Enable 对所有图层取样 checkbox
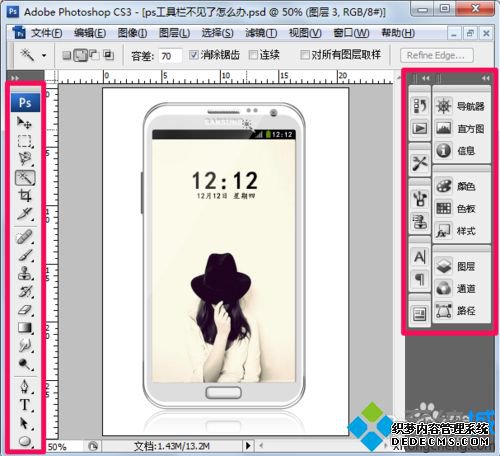The image size is (500, 456). pos(304,55)
